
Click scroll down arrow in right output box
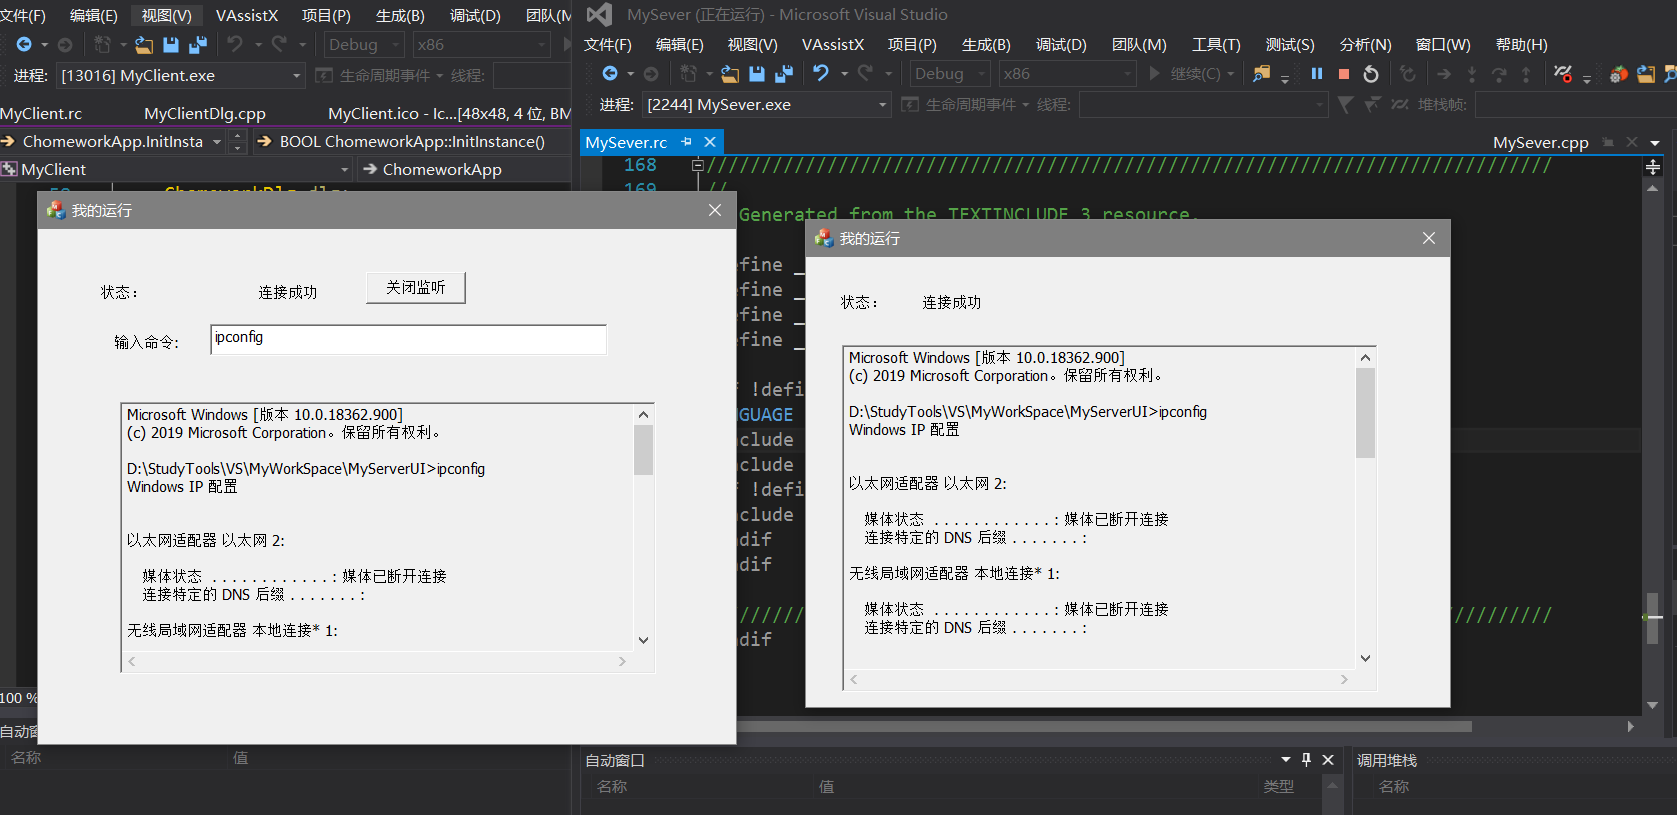[1365, 658]
